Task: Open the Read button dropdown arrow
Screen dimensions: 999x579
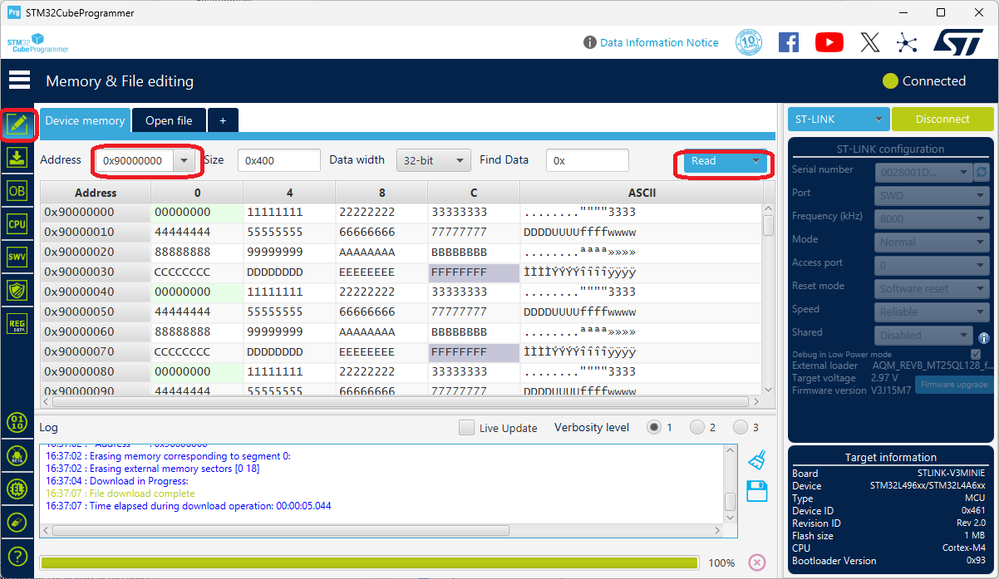Action: [x=756, y=161]
